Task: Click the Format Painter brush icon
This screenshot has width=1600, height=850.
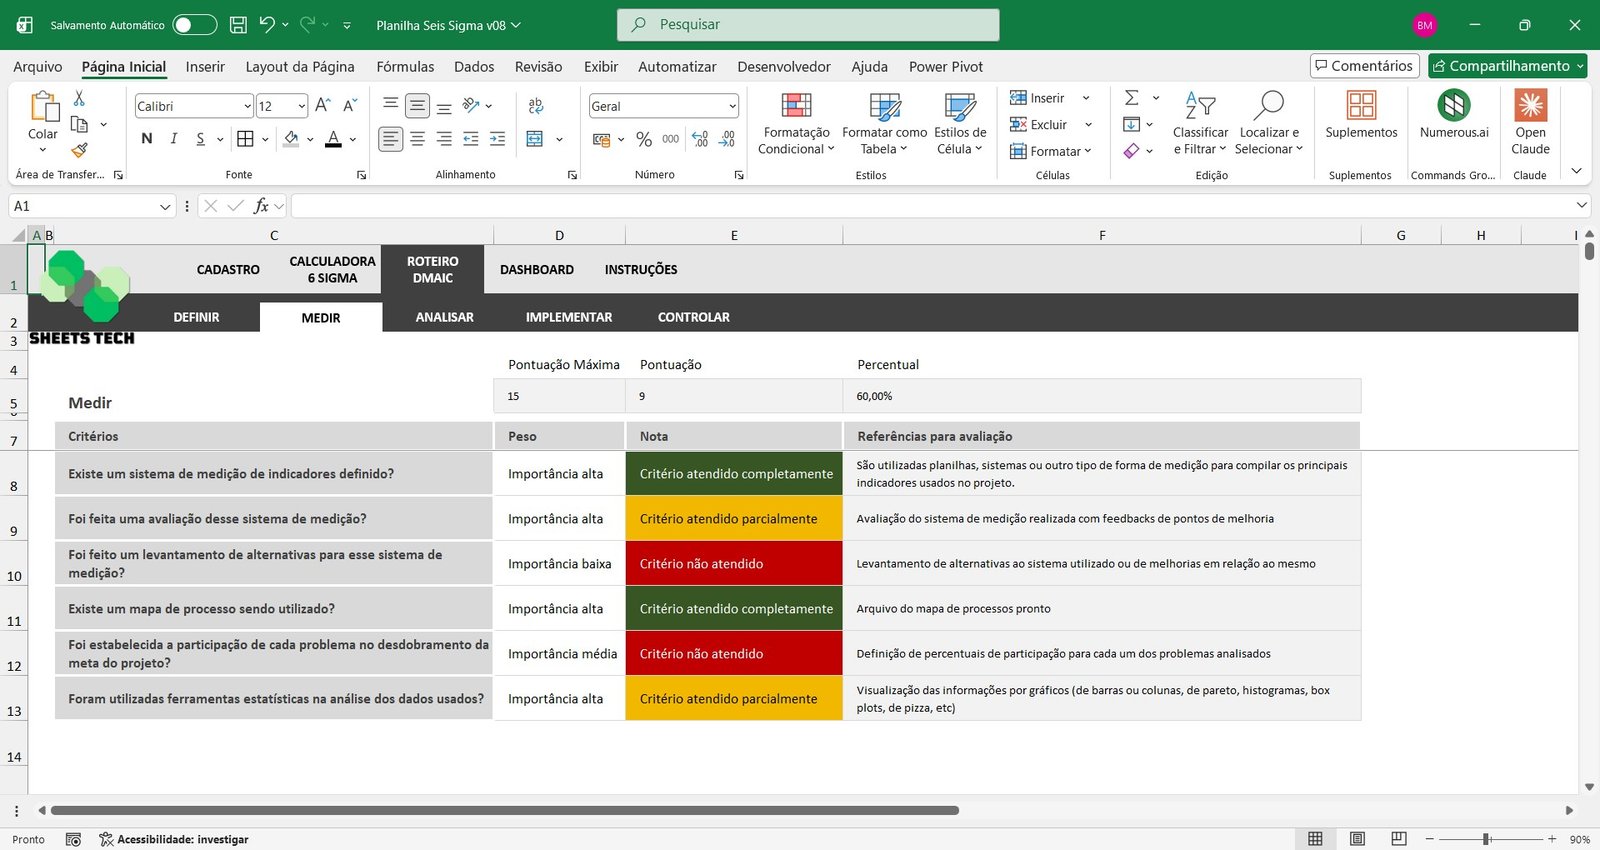Action: (x=79, y=150)
